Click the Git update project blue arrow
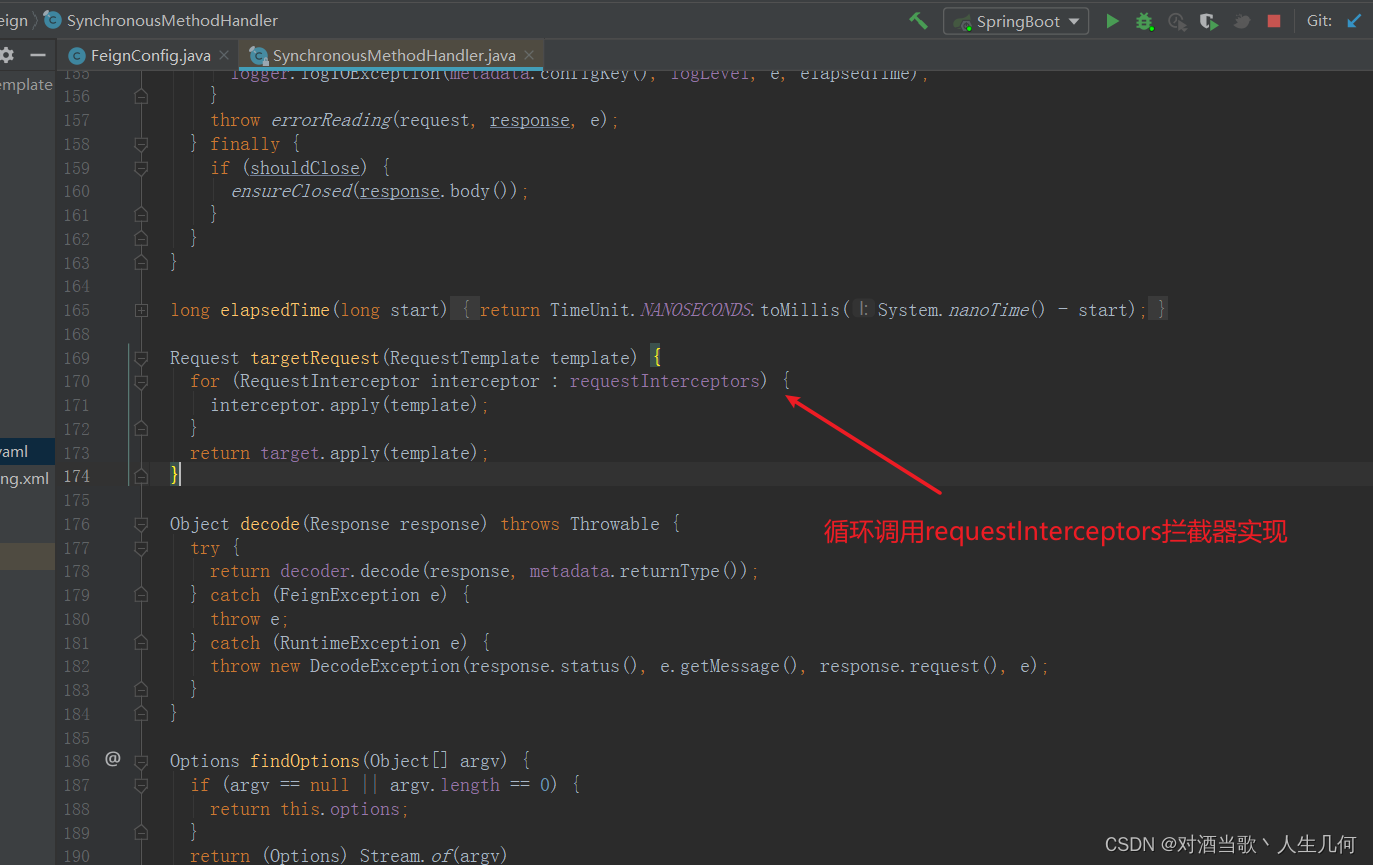This screenshot has width=1373, height=865. tap(1354, 21)
